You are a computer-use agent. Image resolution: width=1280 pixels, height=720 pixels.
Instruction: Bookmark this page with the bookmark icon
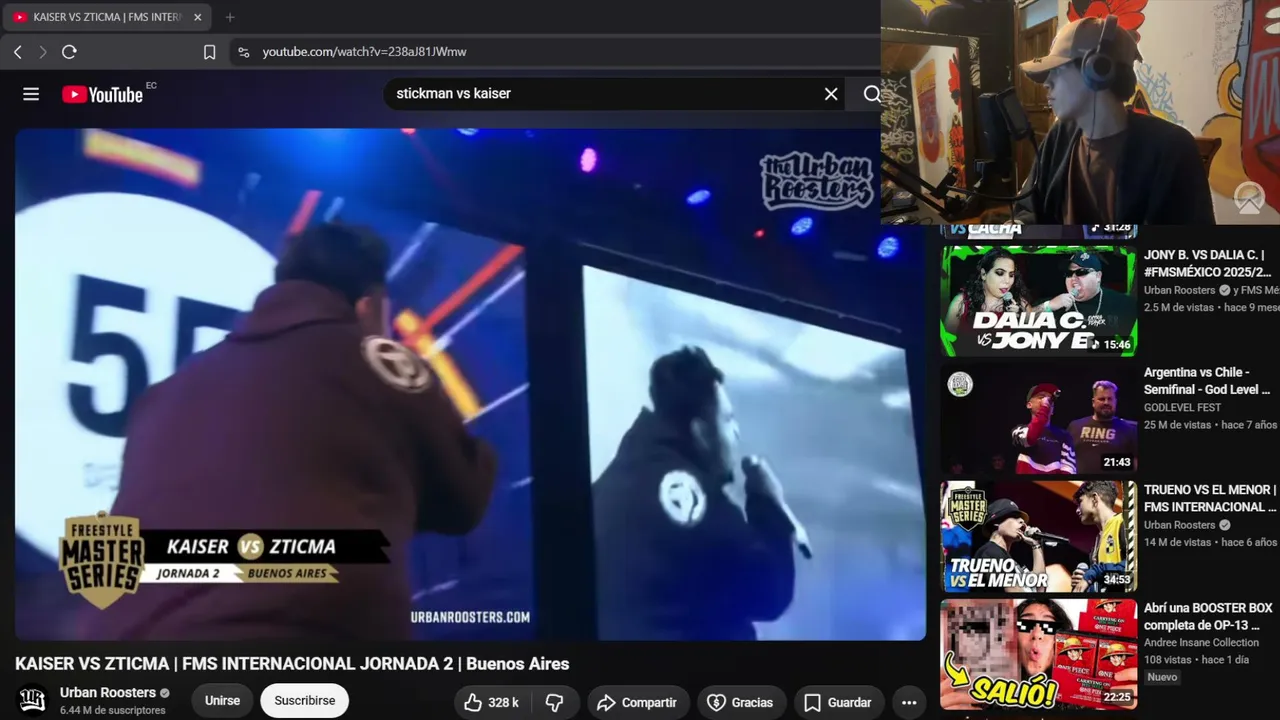click(209, 52)
